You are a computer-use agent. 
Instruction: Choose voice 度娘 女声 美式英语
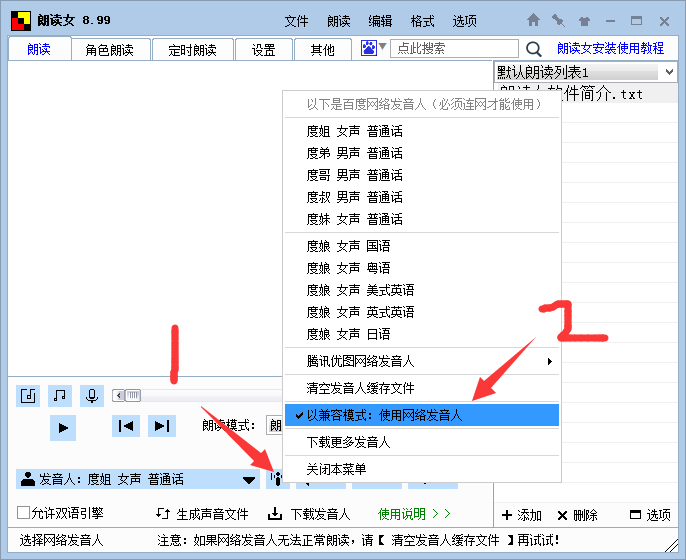(422, 290)
